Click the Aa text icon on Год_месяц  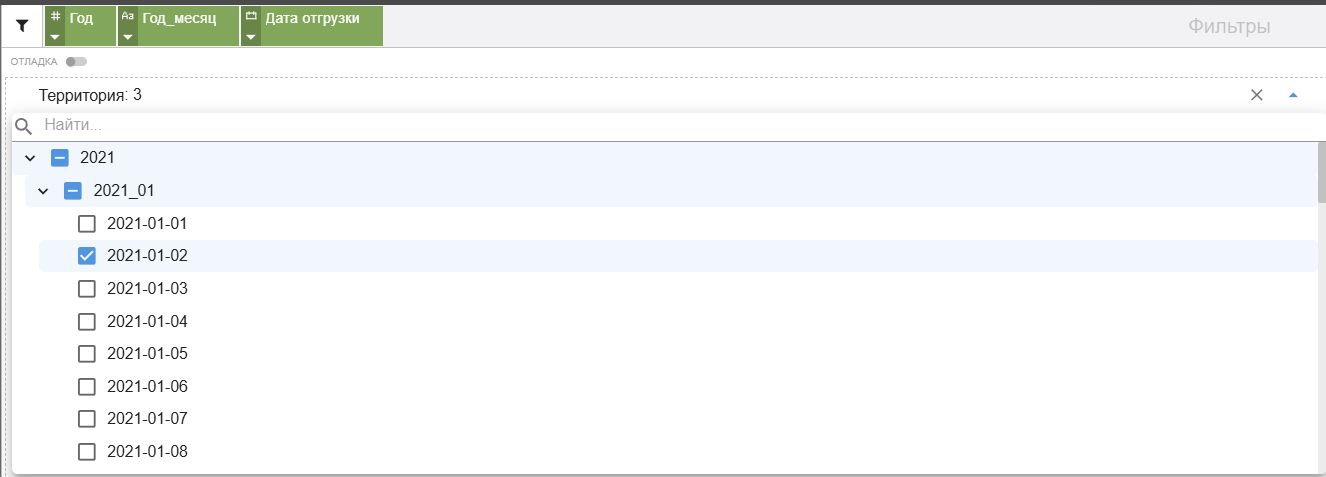click(x=127, y=16)
